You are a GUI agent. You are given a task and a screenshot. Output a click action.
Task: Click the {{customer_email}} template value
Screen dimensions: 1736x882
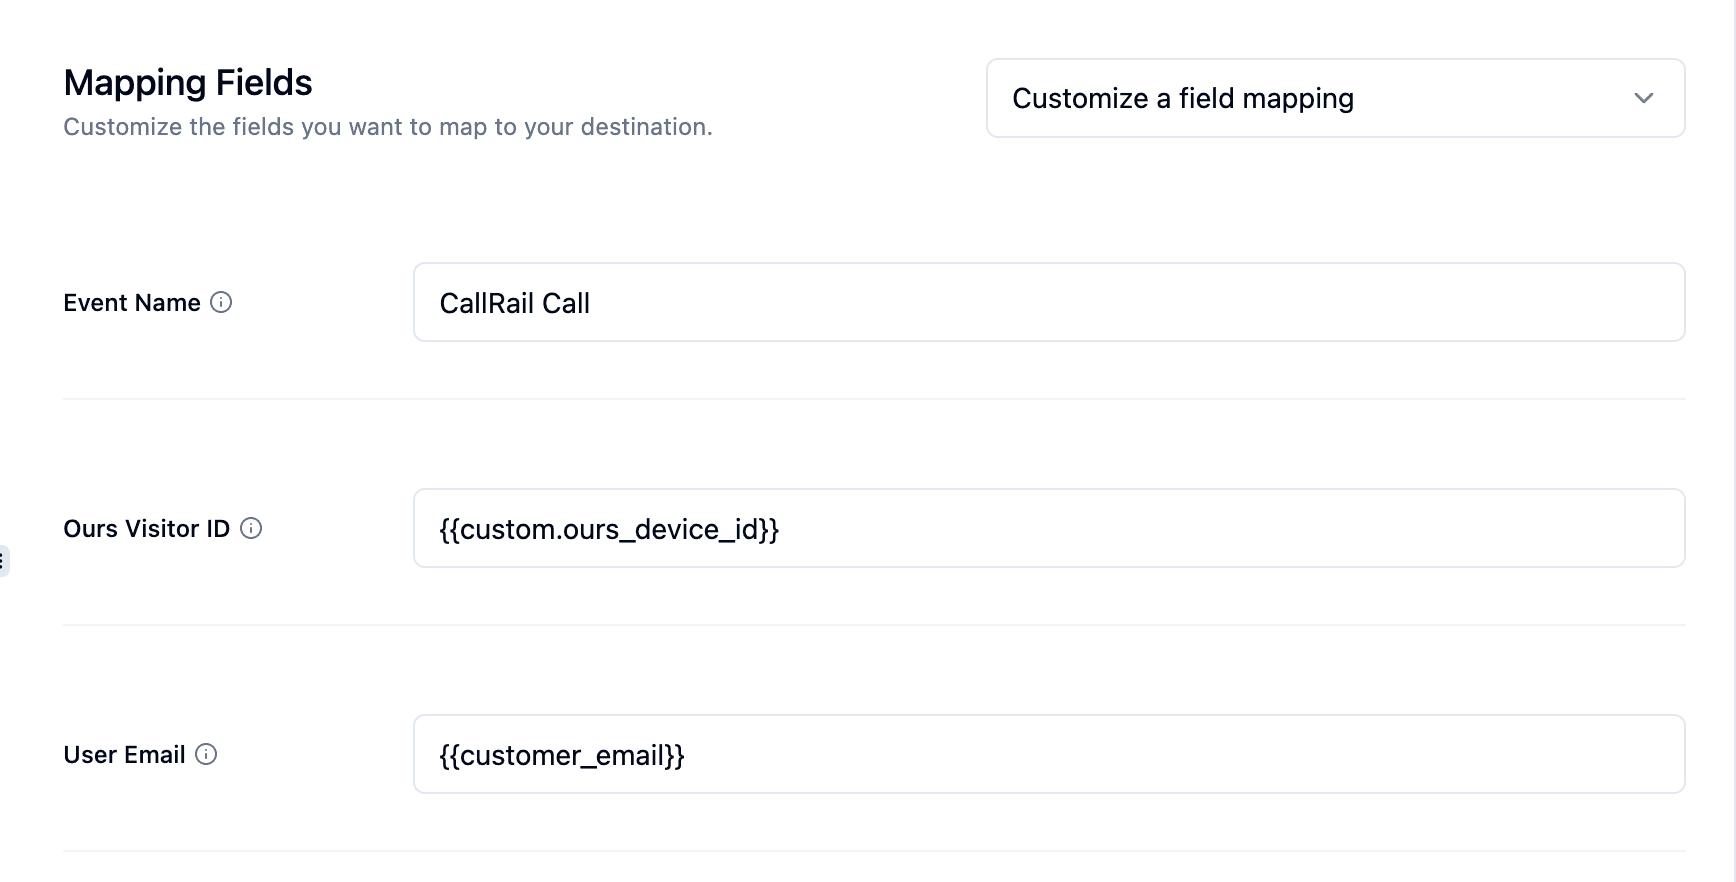coord(561,755)
